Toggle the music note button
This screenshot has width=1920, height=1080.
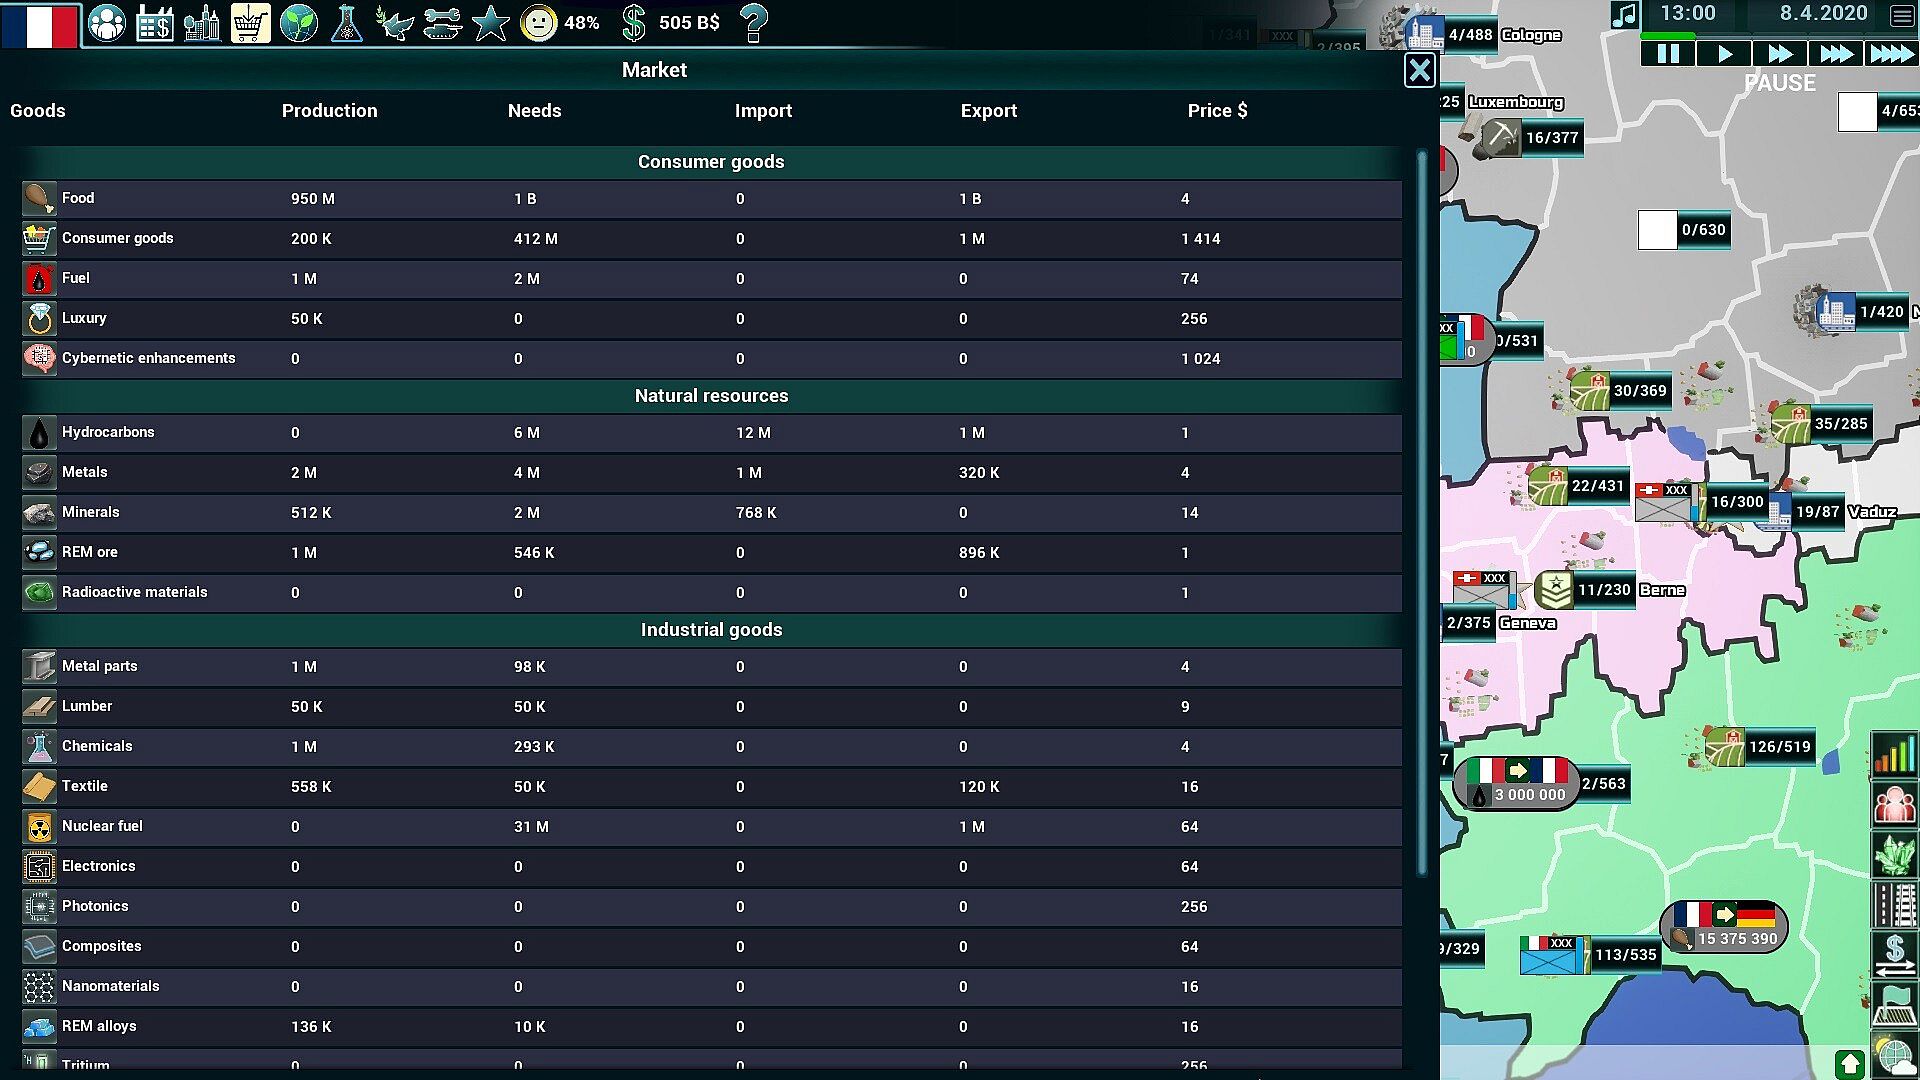[x=1624, y=15]
